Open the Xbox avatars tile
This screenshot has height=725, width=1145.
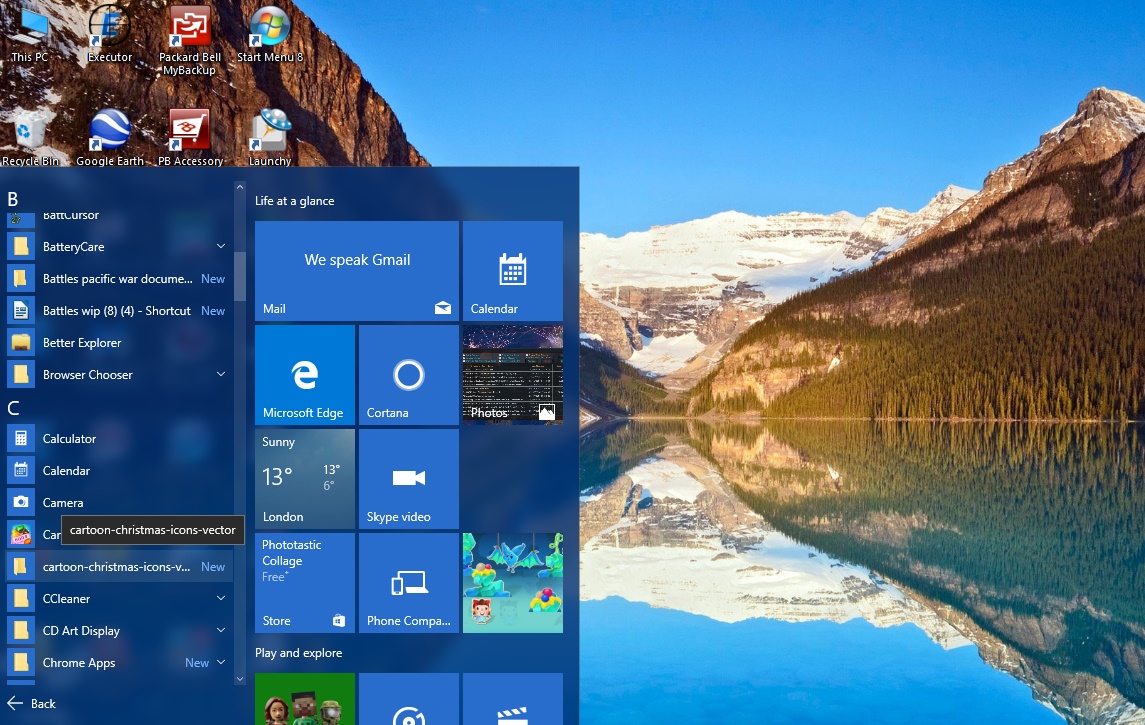305,699
